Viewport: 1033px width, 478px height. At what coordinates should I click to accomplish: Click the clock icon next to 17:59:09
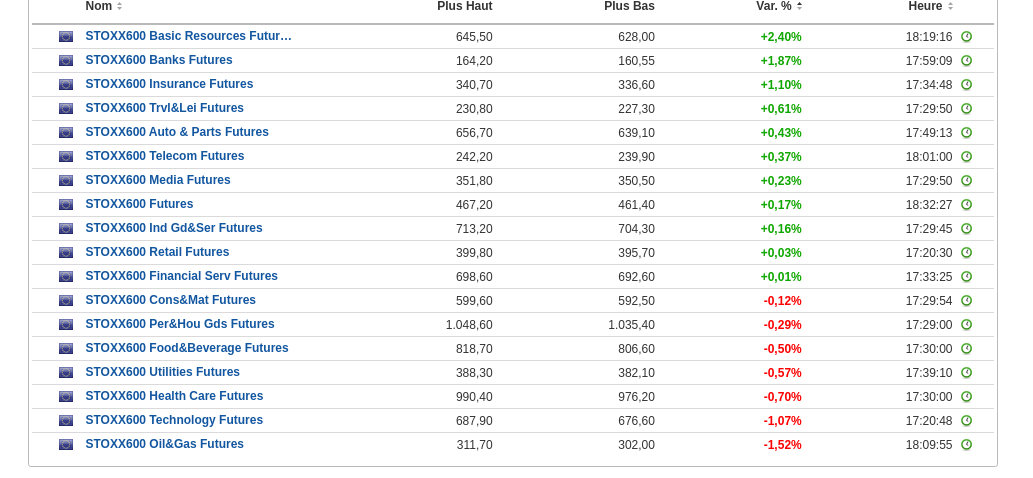(x=966, y=61)
